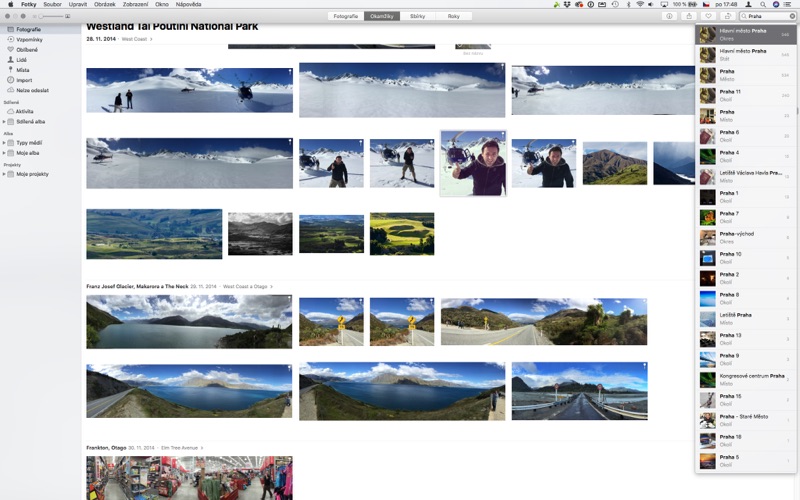
Task: Expand the Sdílená alba group
Action: click(4, 121)
